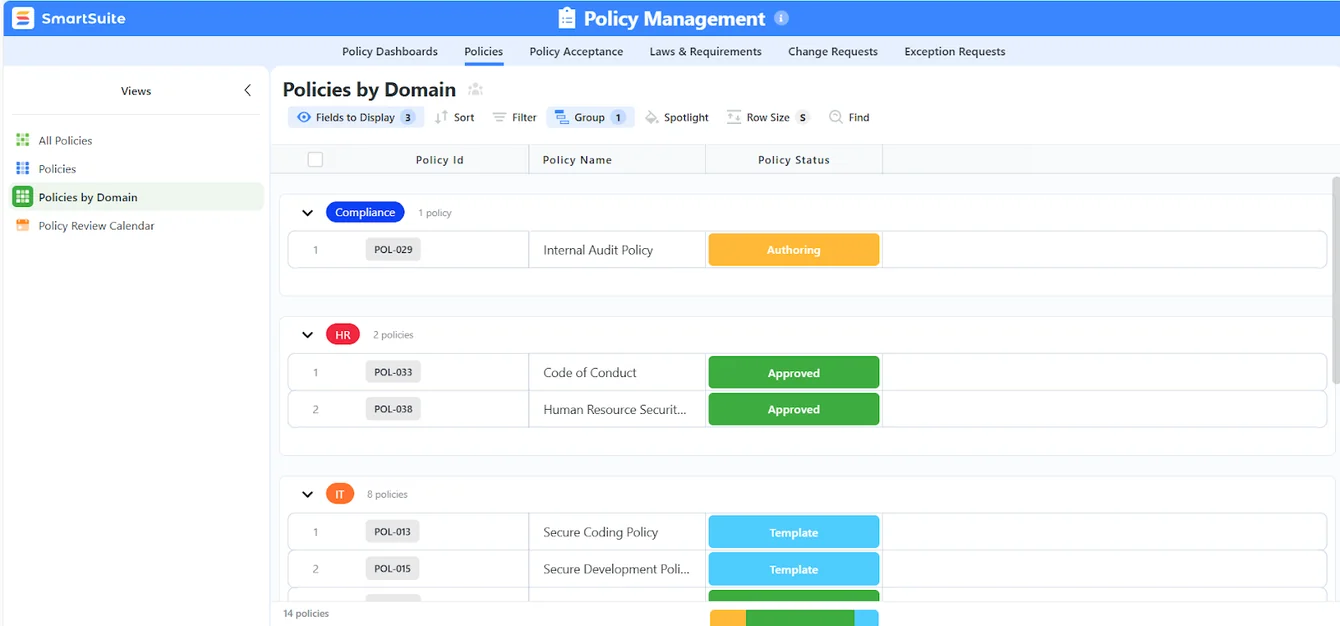Click the Spotlight button
1340x626 pixels.
pyautogui.click(x=677, y=117)
